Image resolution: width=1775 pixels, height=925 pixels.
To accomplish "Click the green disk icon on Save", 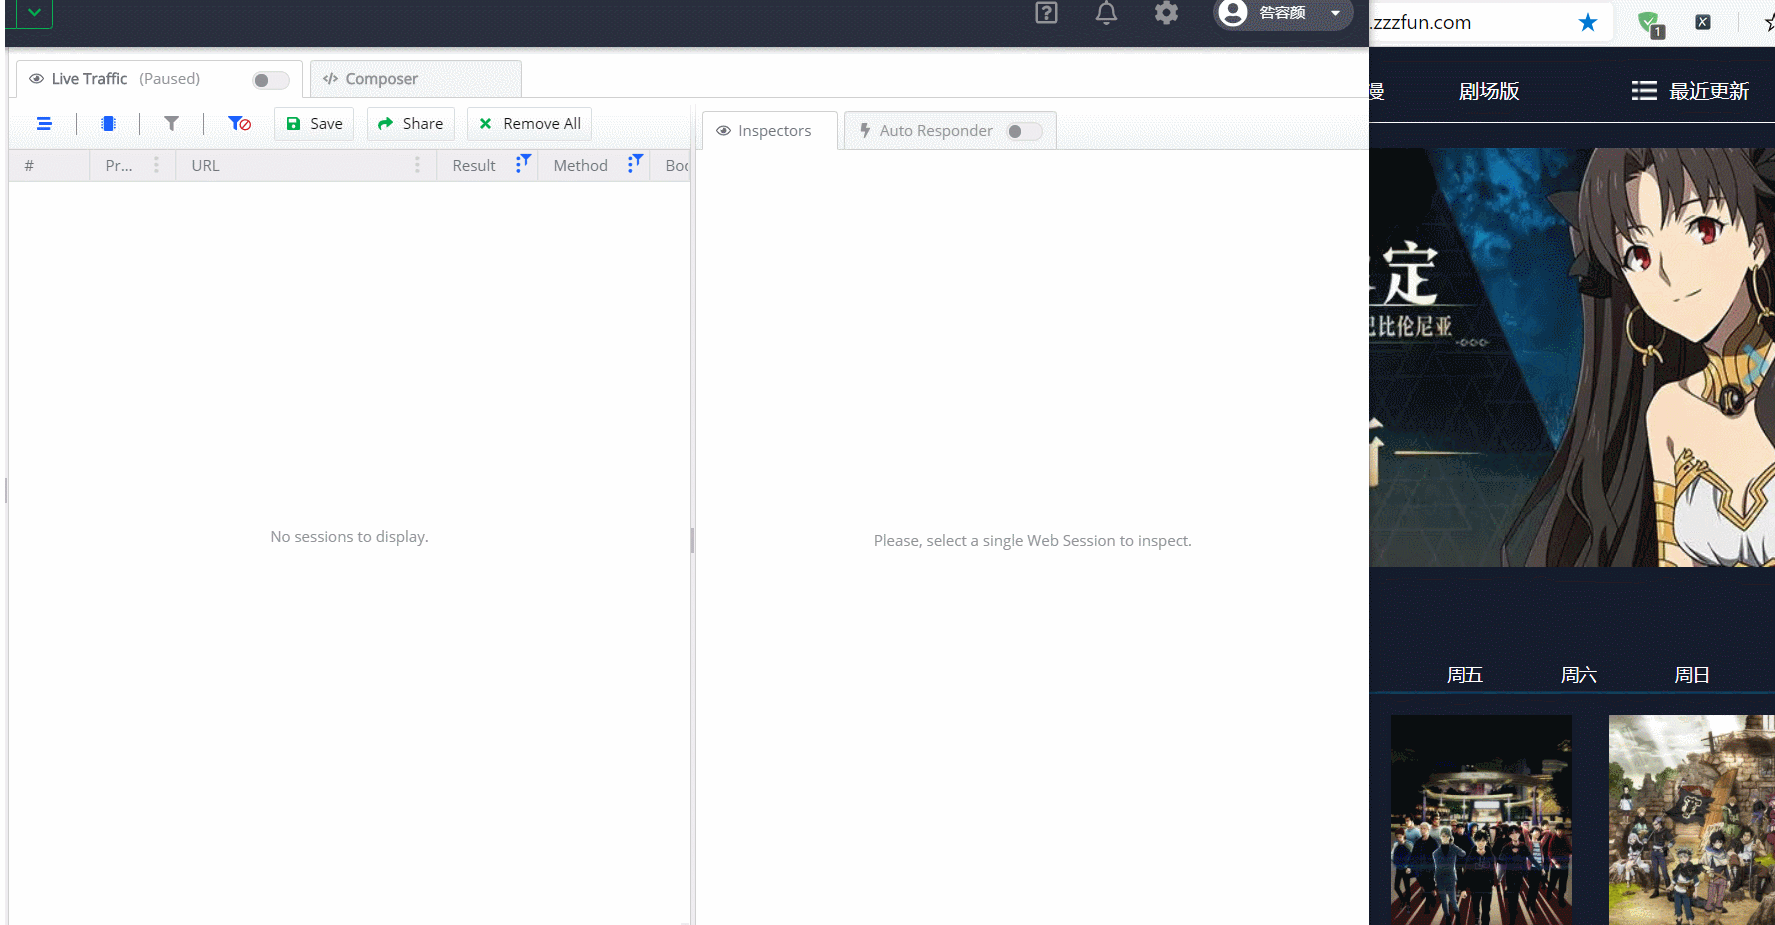I will (x=293, y=124).
